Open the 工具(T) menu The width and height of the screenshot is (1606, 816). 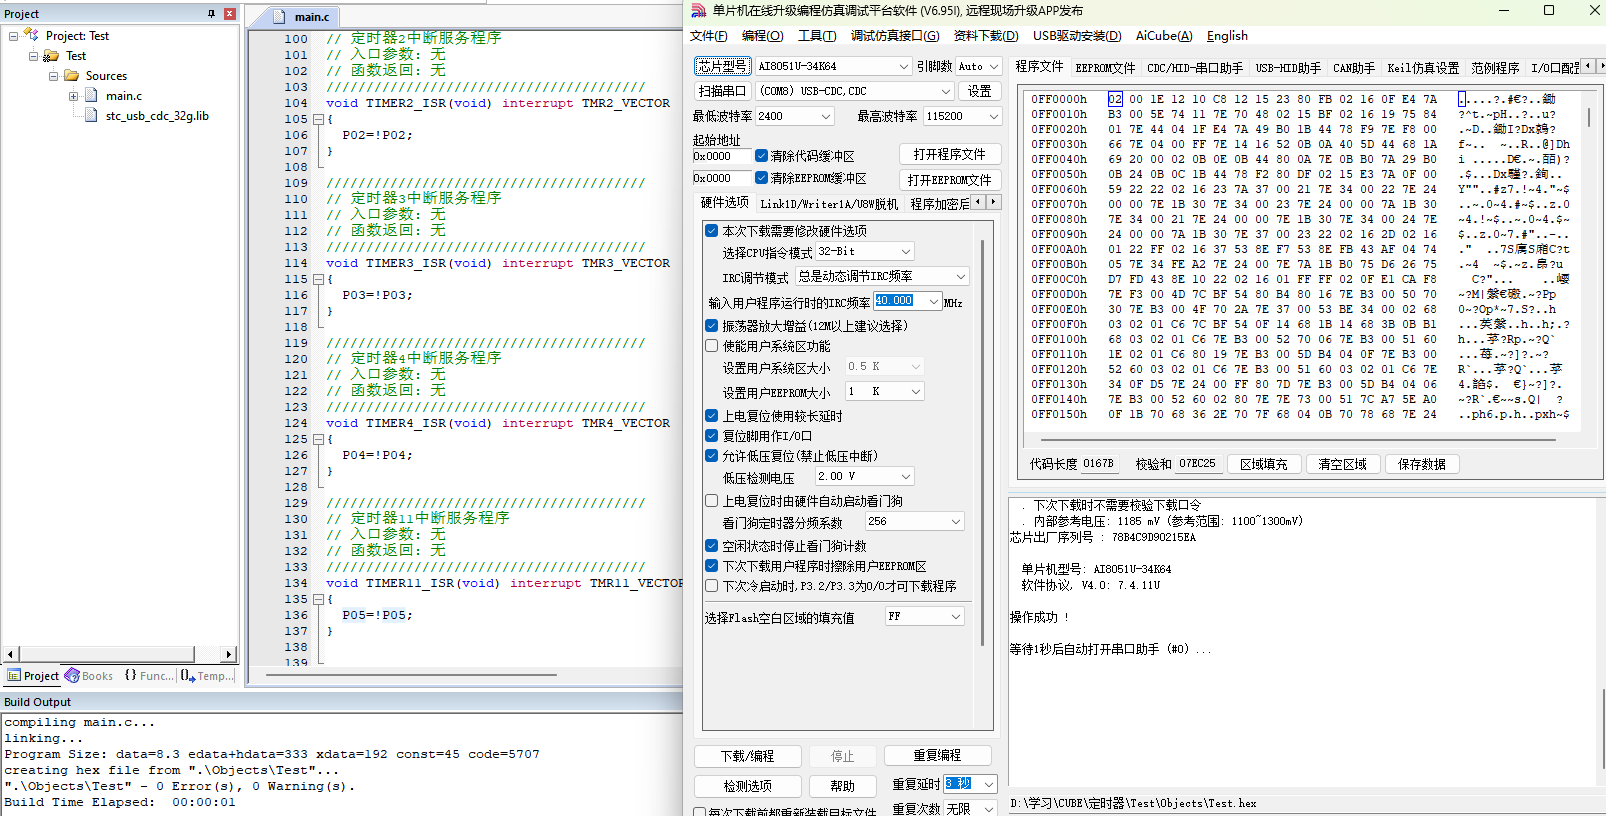click(x=817, y=36)
